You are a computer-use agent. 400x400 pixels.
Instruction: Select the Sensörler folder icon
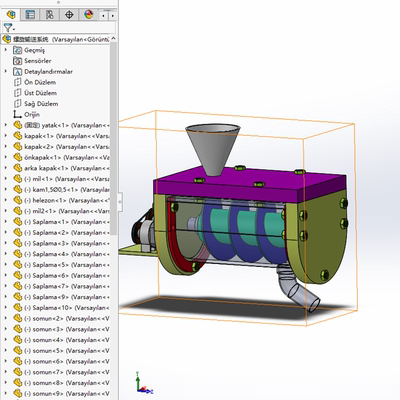[17, 61]
